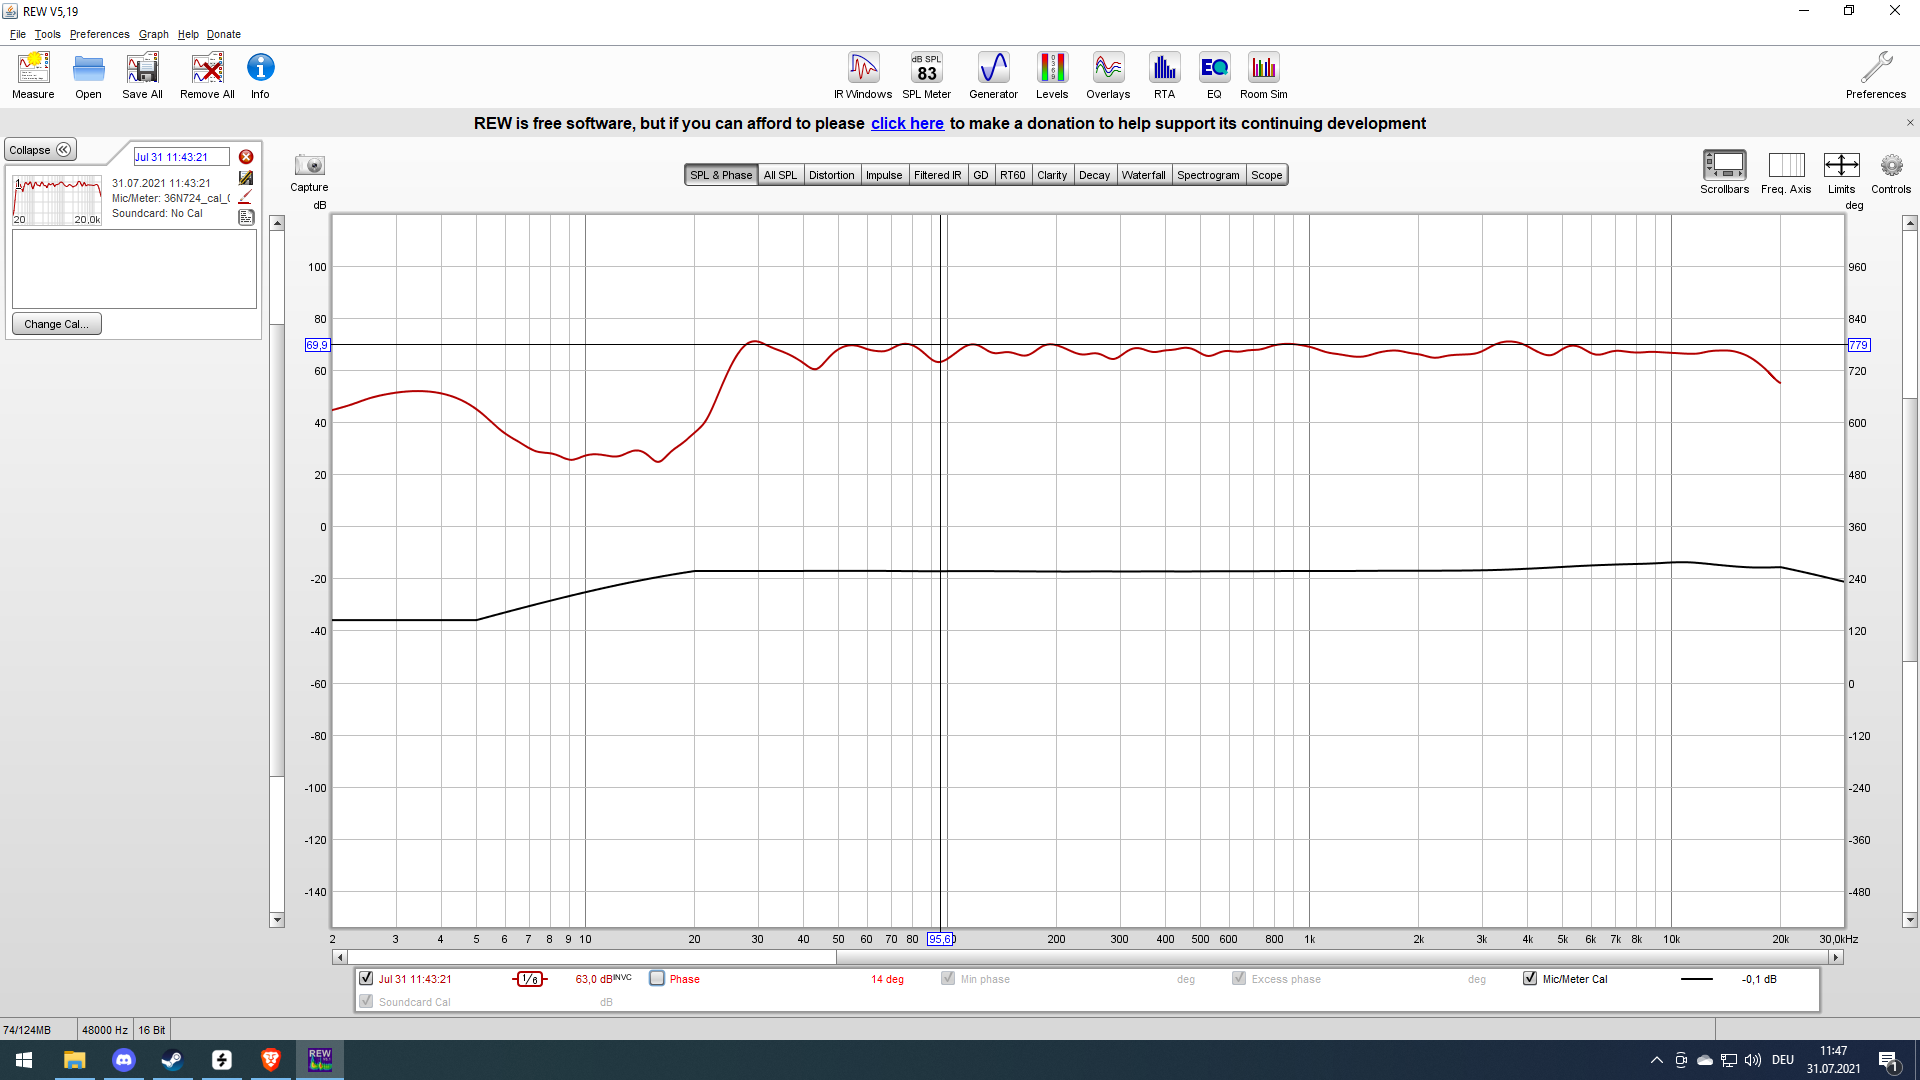
Task: Click the Capture camera icon
Action: click(309, 167)
